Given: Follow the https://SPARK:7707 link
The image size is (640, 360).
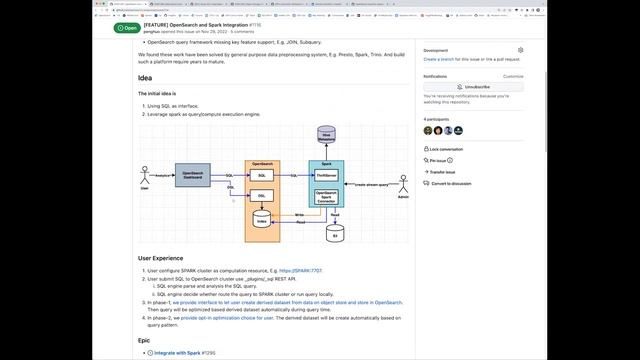Looking at the screenshot, I should point(300,271).
